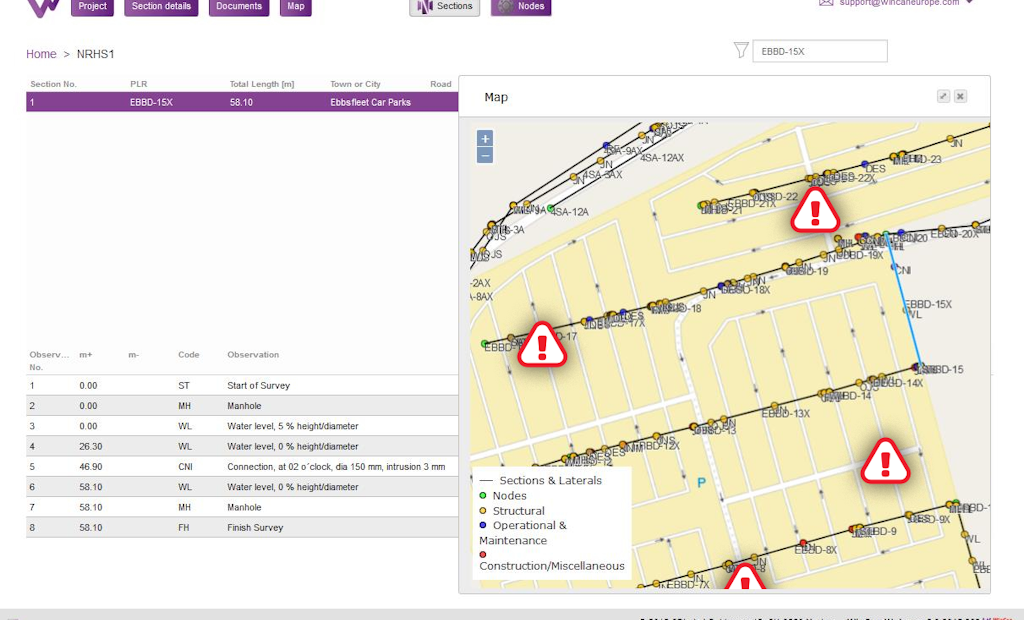Sort by Total Length [m] header
The width and height of the screenshot is (1024, 620).
(262, 84)
